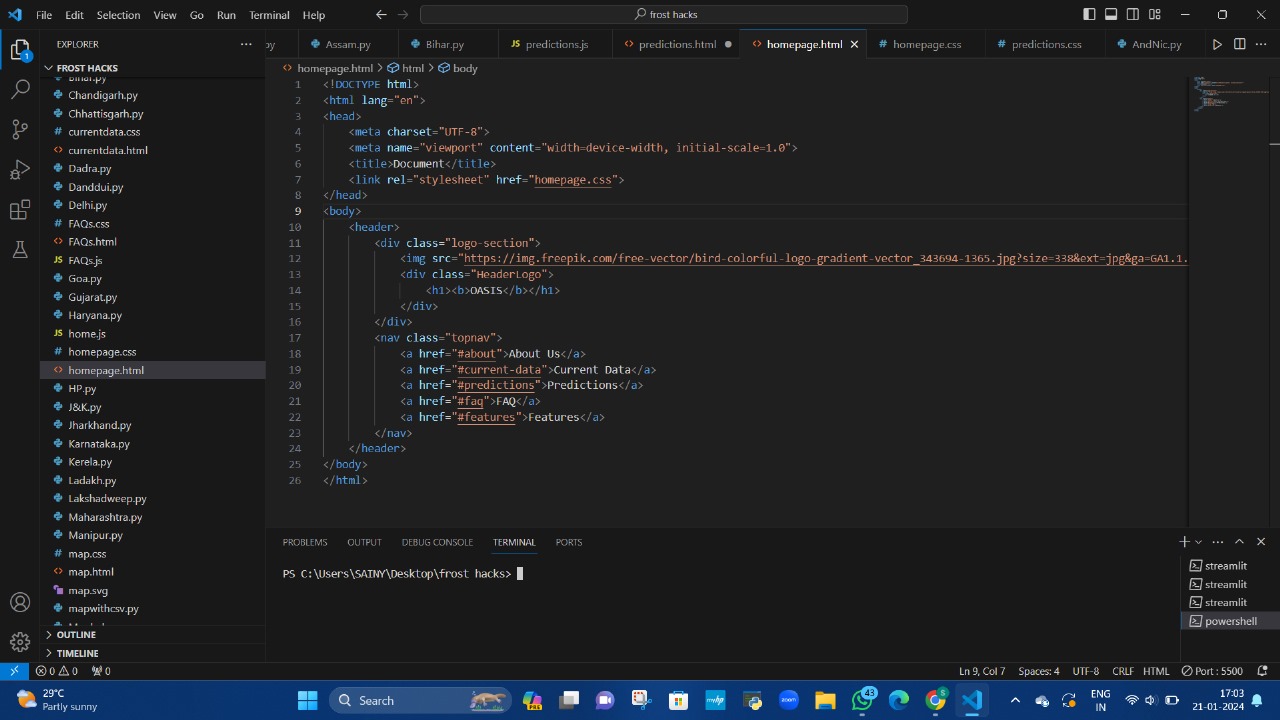Open the File menu

pos(44,15)
